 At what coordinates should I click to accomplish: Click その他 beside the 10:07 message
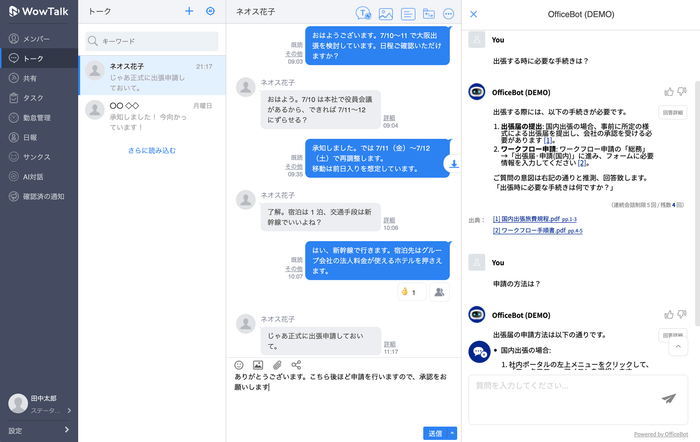click(x=294, y=269)
